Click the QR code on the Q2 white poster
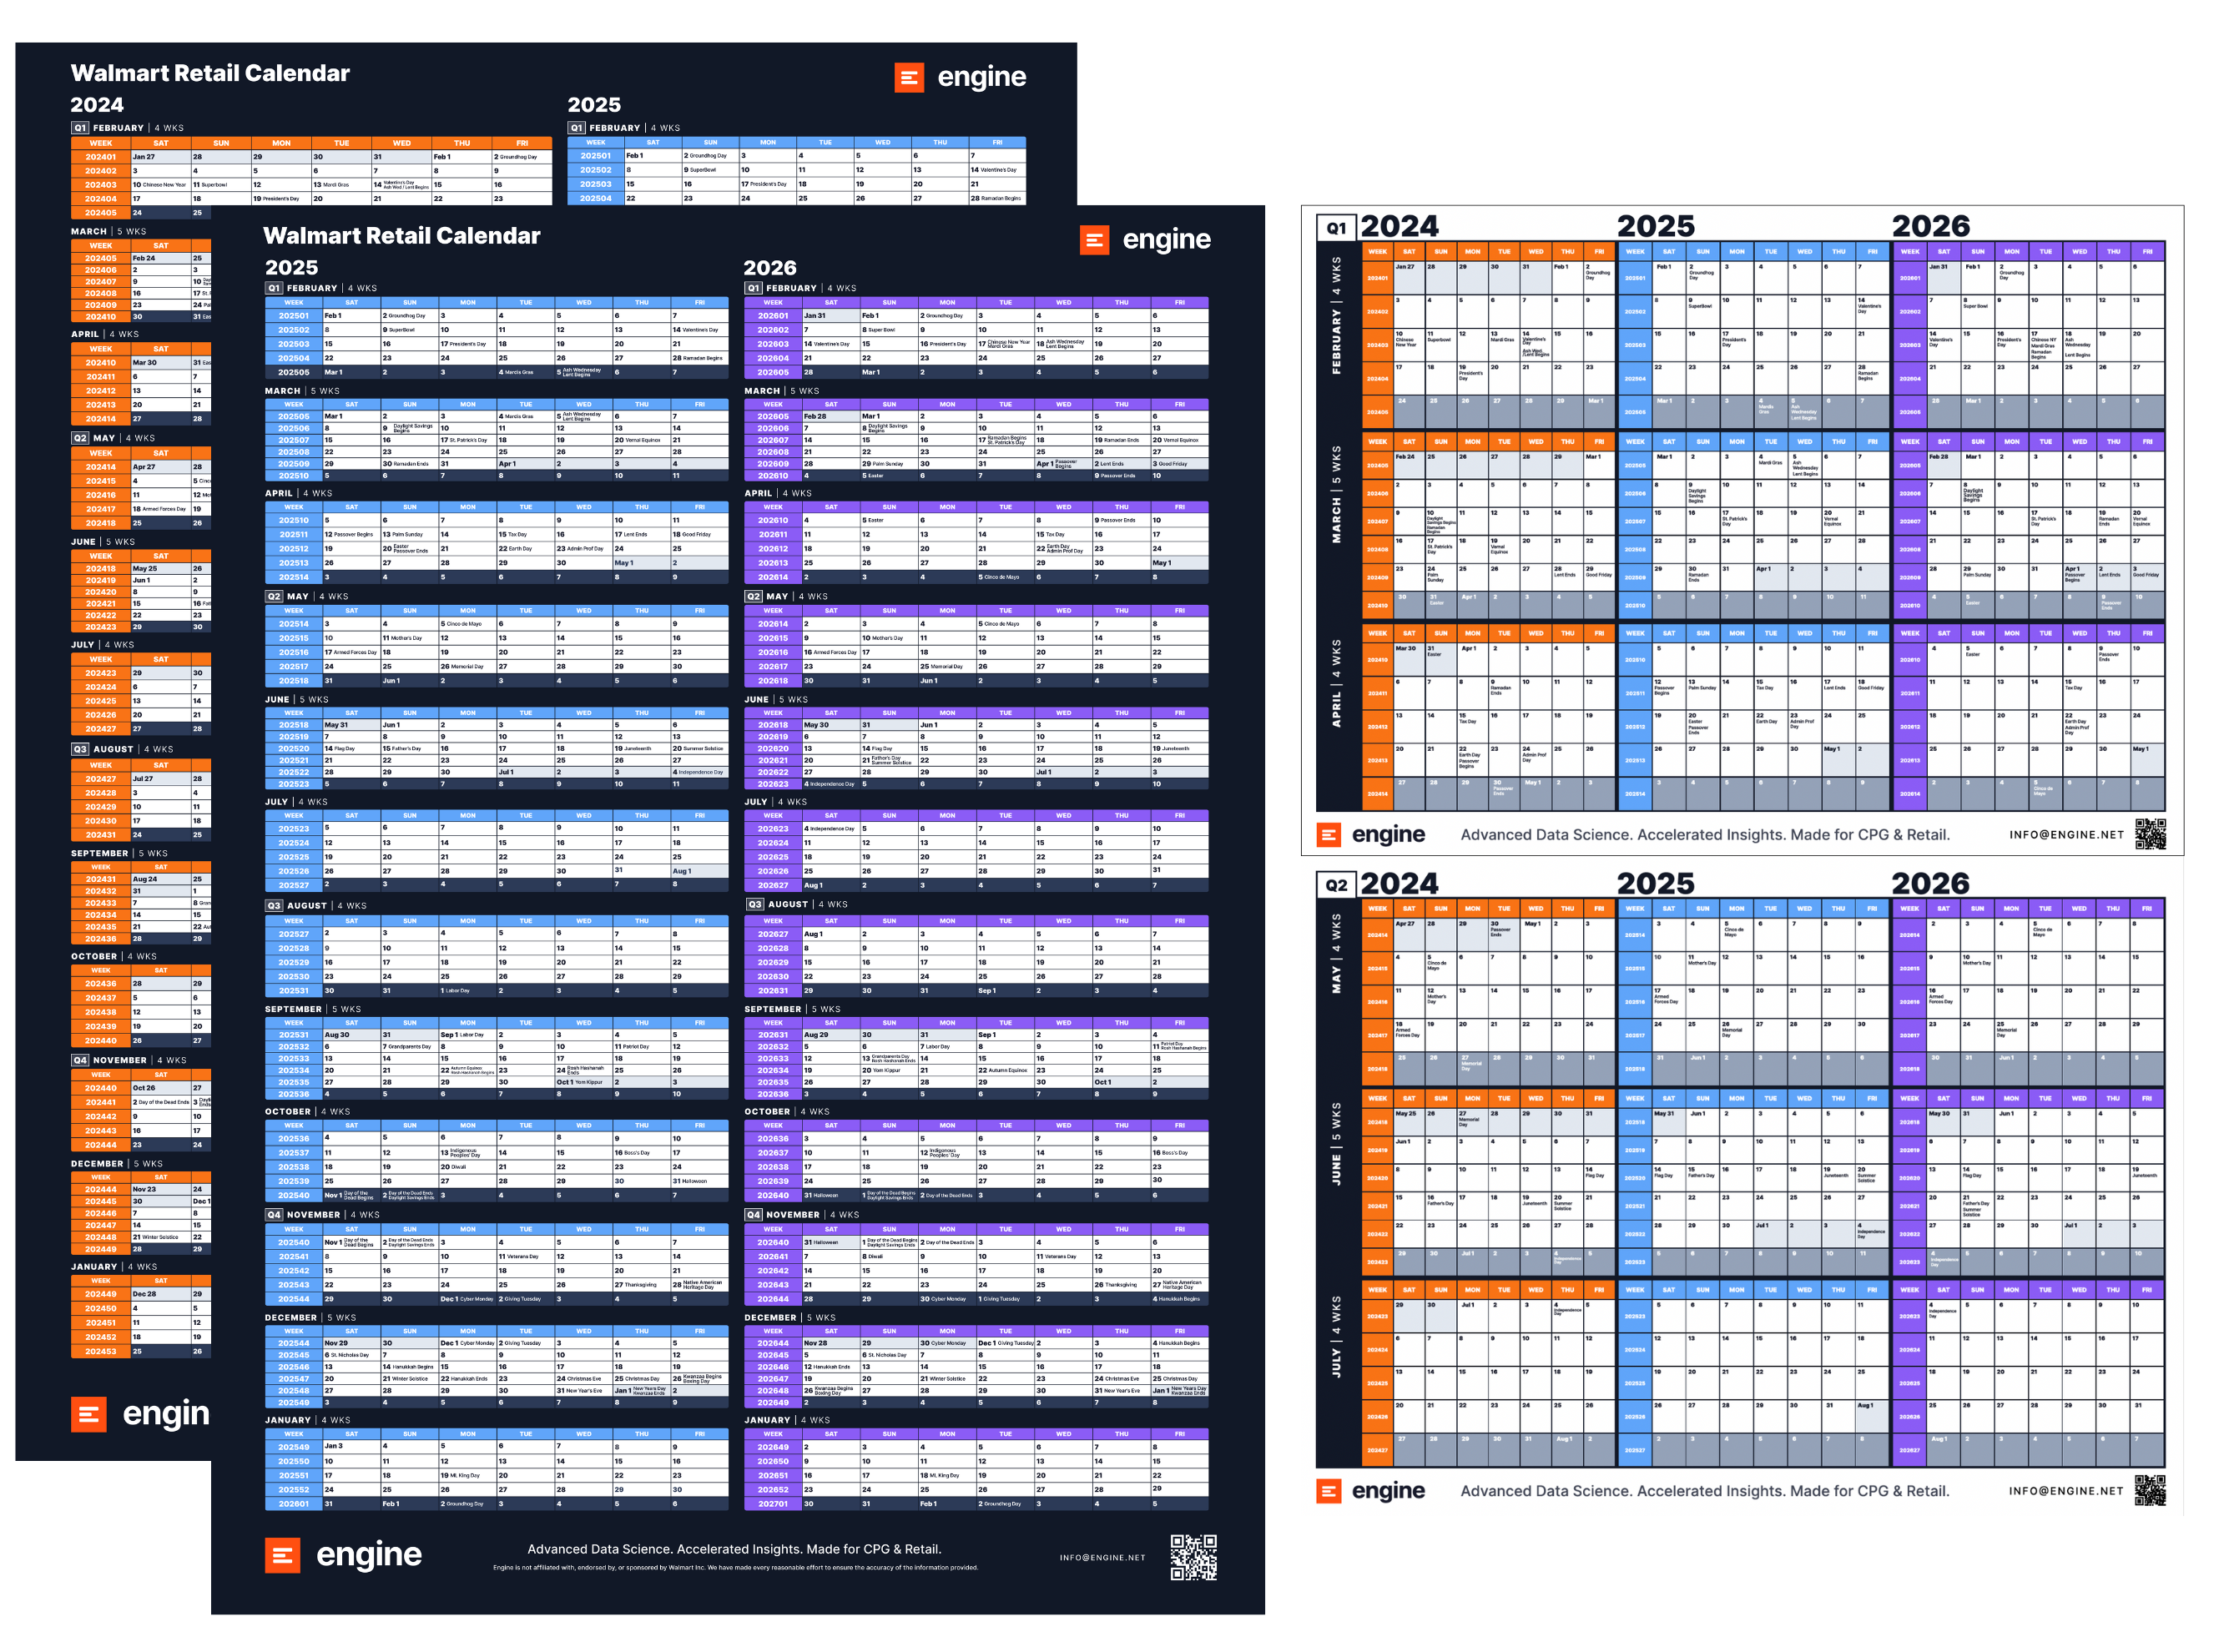Image resolution: width=2224 pixels, height=1652 pixels. 2150,1490
